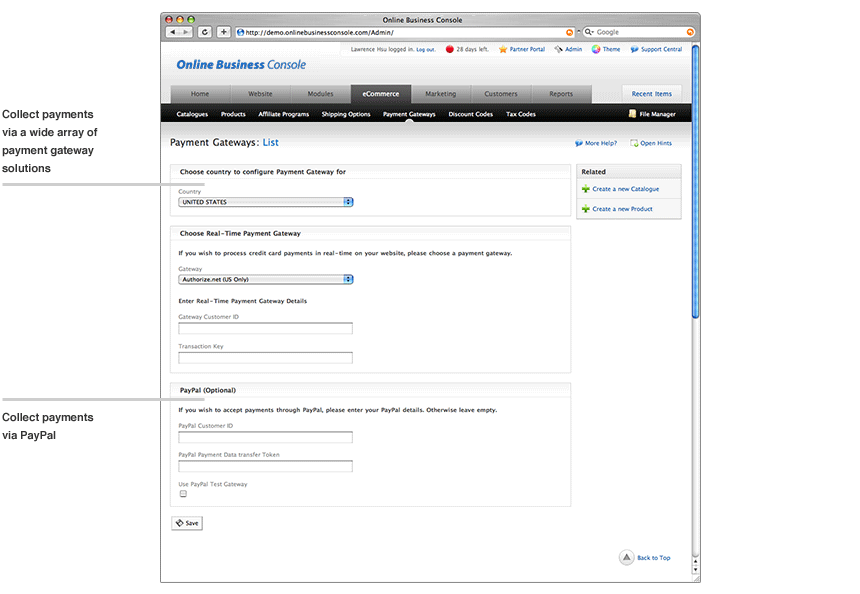The image size is (860, 594).
Task: Click the Create a new Catalogue link
Action: point(625,189)
